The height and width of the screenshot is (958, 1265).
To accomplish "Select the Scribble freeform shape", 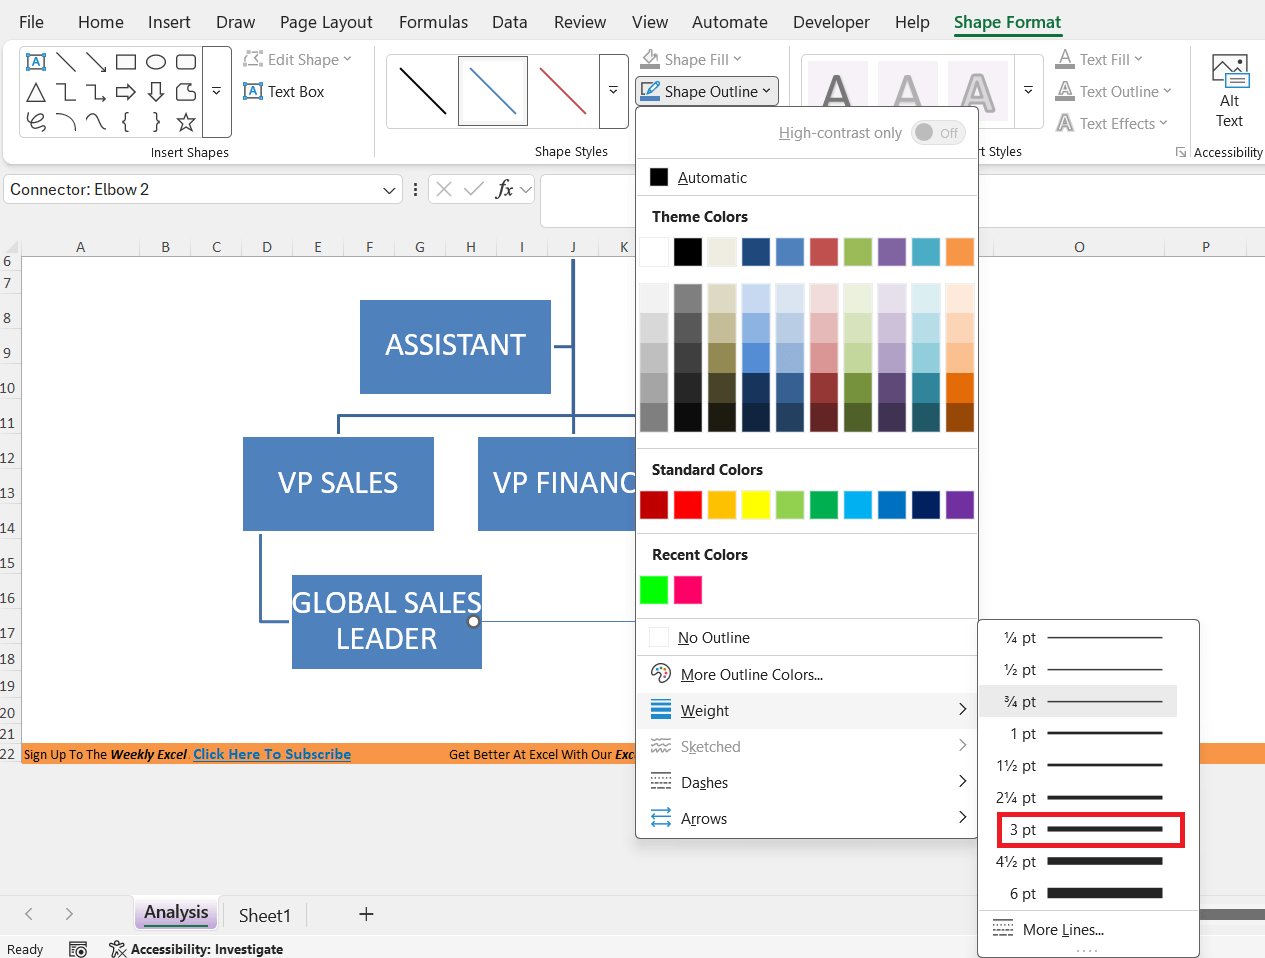I will click(36, 122).
